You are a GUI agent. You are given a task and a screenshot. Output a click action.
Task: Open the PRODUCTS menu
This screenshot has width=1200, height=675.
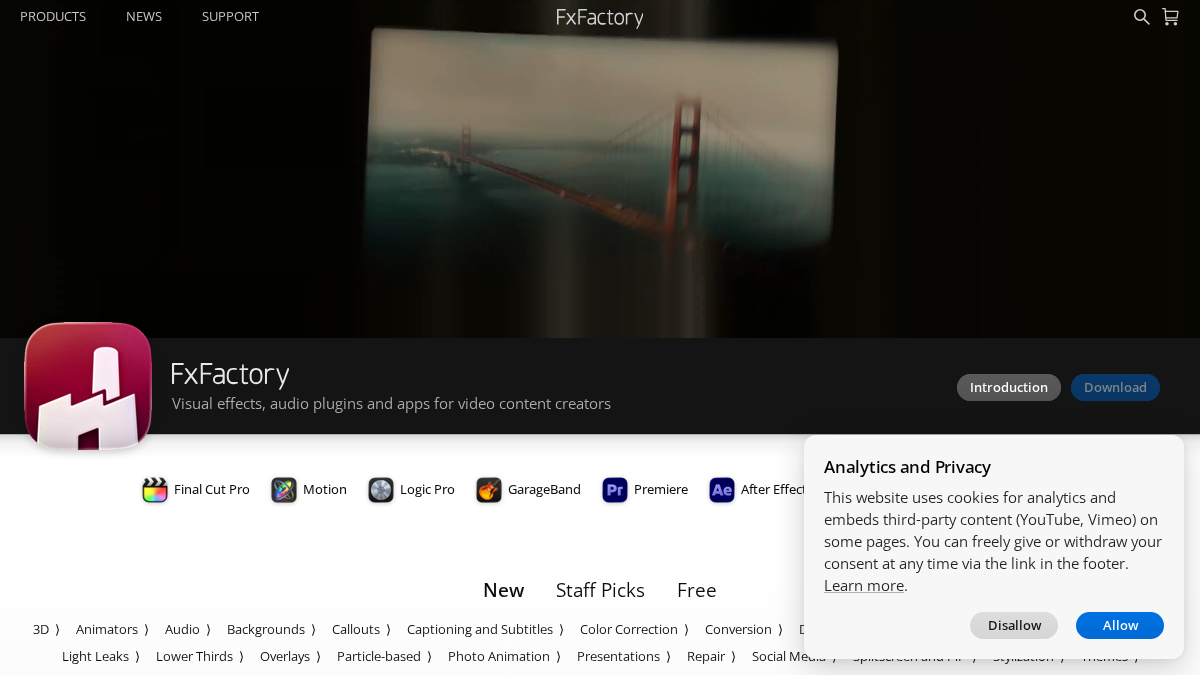(x=53, y=17)
